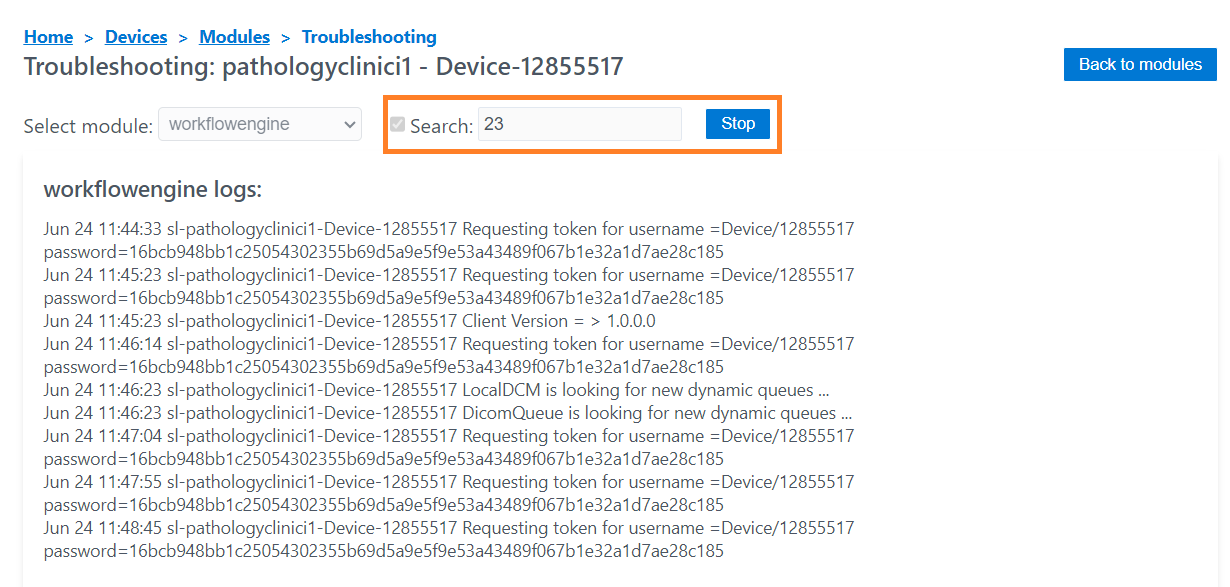1230x587 pixels.
Task: Click the Stop button
Action: tap(738, 124)
